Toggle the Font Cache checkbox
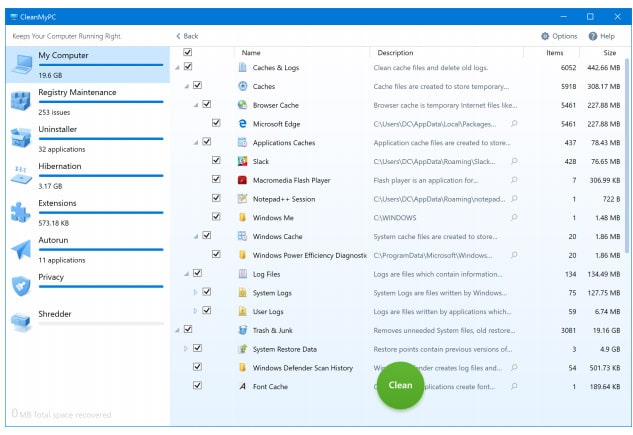Viewport: 633px width, 435px height. pyautogui.click(x=197, y=385)
